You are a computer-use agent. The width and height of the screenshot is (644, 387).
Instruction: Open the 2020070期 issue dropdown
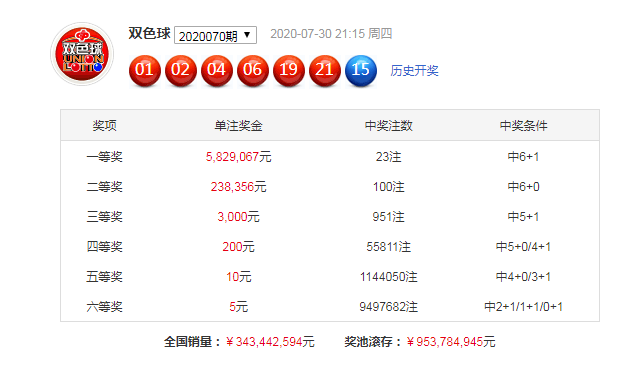(x=216, y=35)
